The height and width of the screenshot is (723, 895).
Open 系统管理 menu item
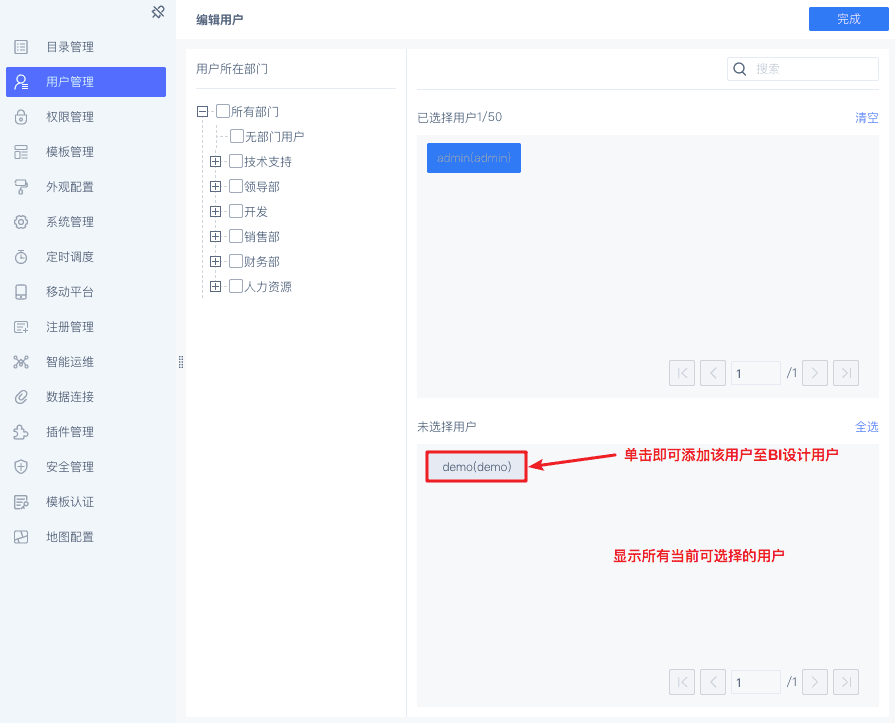click(x=86, y=222)
